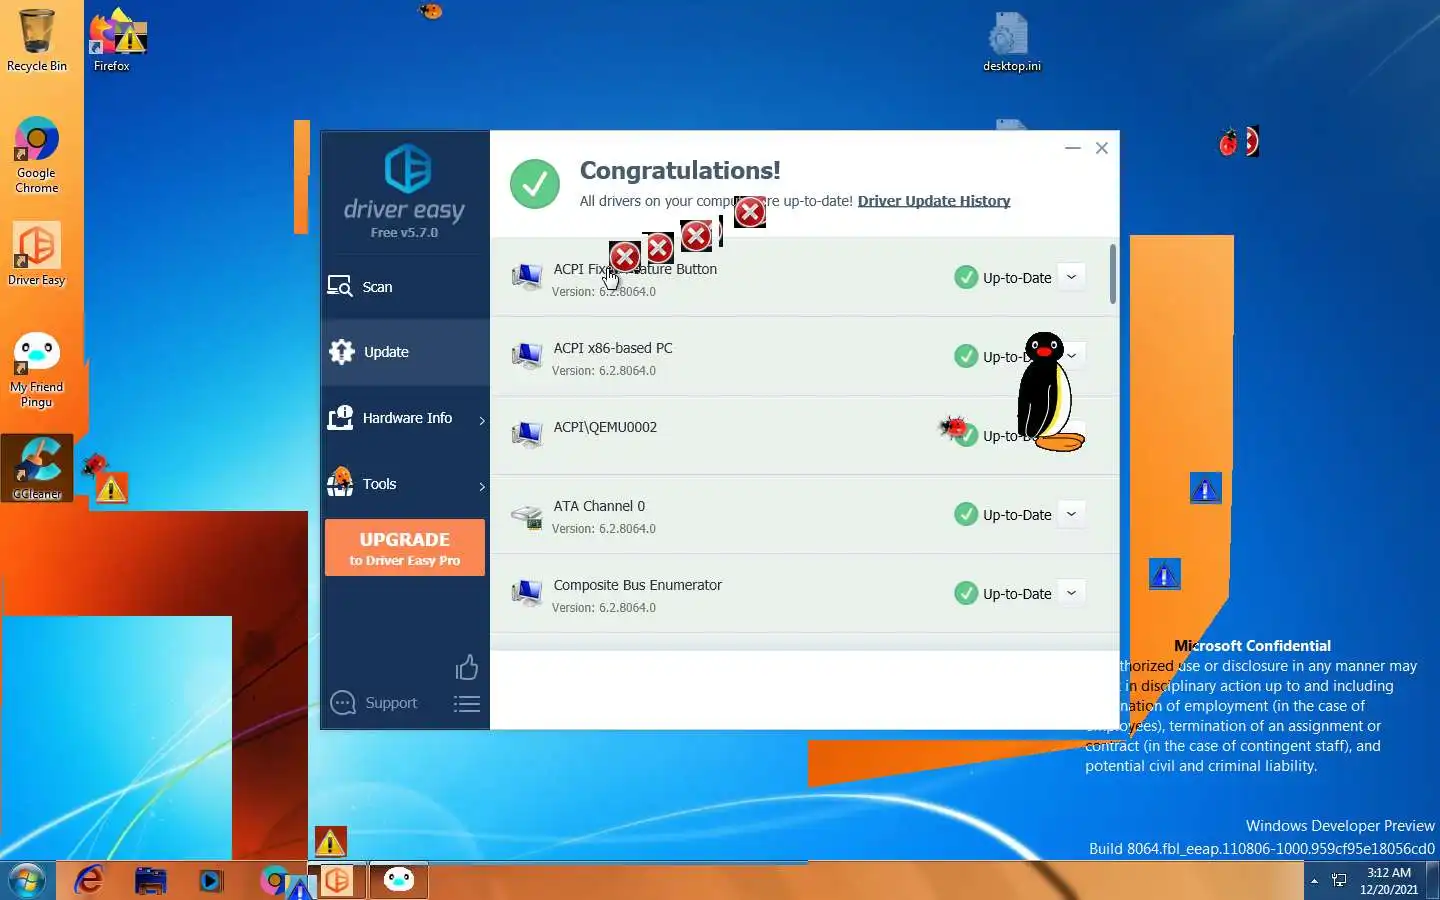This screenshot has width=1440, height=900.
Task: Click the system clock showing 3:12 AM
Action: tap(1389, 881)
